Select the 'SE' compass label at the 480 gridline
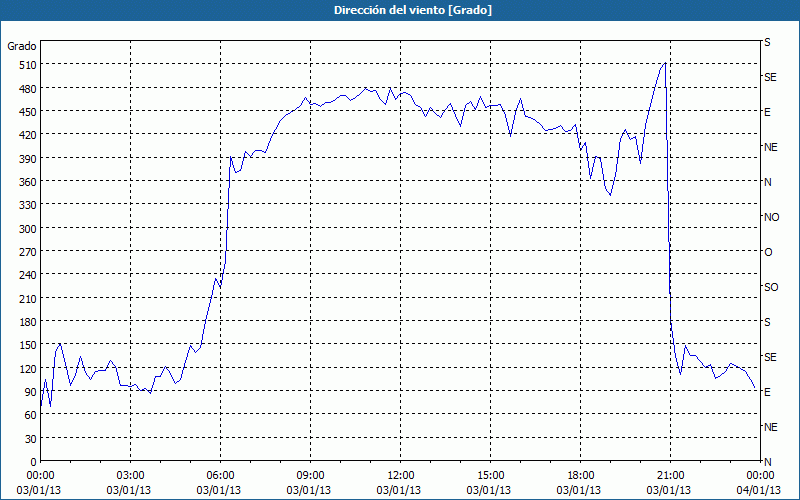This screenshot has width=800, height=500. click(770, 78)
